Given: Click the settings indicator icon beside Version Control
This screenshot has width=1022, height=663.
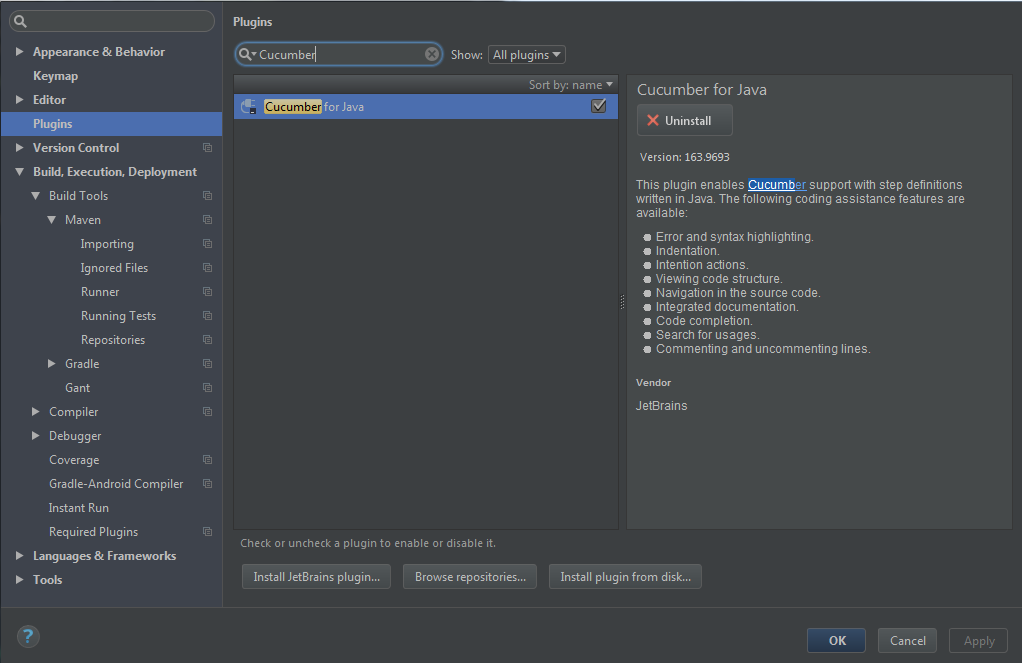Looking at the screenshot, I should click(207, 147).
